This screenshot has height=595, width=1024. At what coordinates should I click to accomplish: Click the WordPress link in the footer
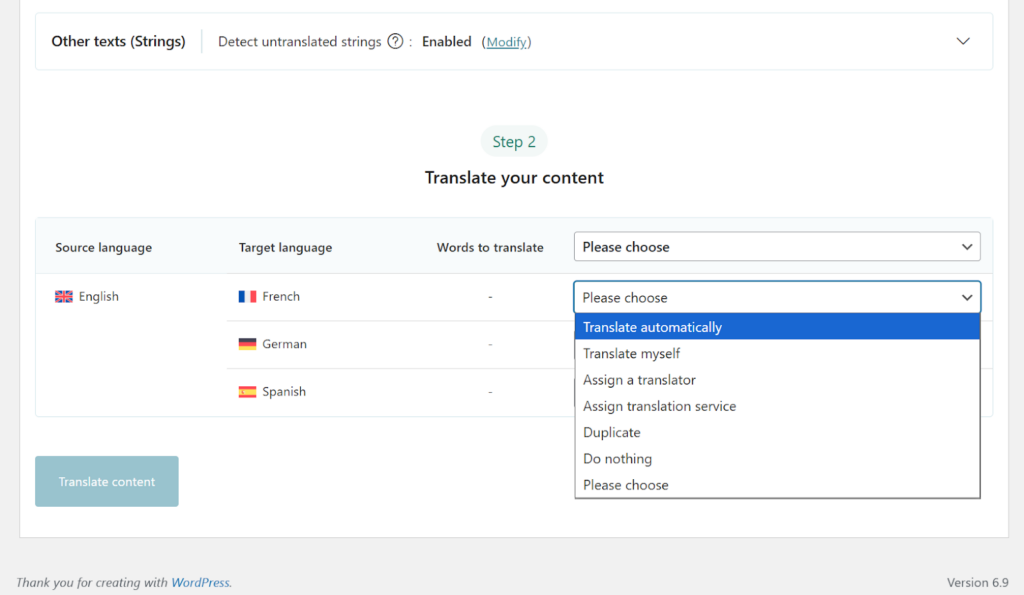[x=200, y=581]
